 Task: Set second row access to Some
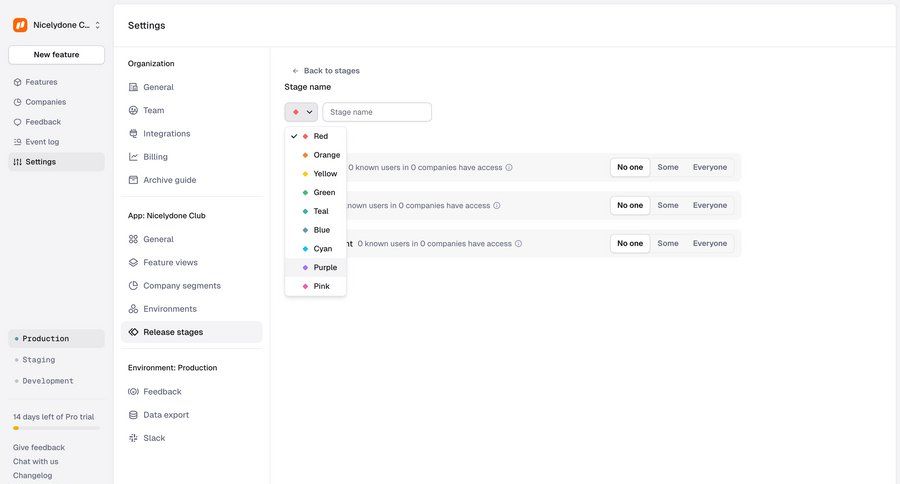[668, 206]
